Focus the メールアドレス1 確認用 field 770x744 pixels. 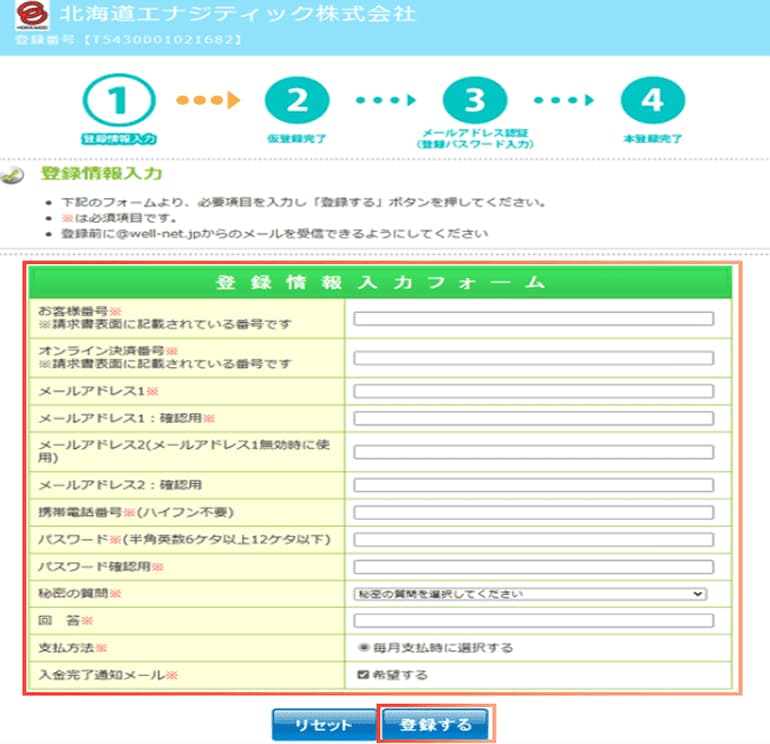coord(533,418)
